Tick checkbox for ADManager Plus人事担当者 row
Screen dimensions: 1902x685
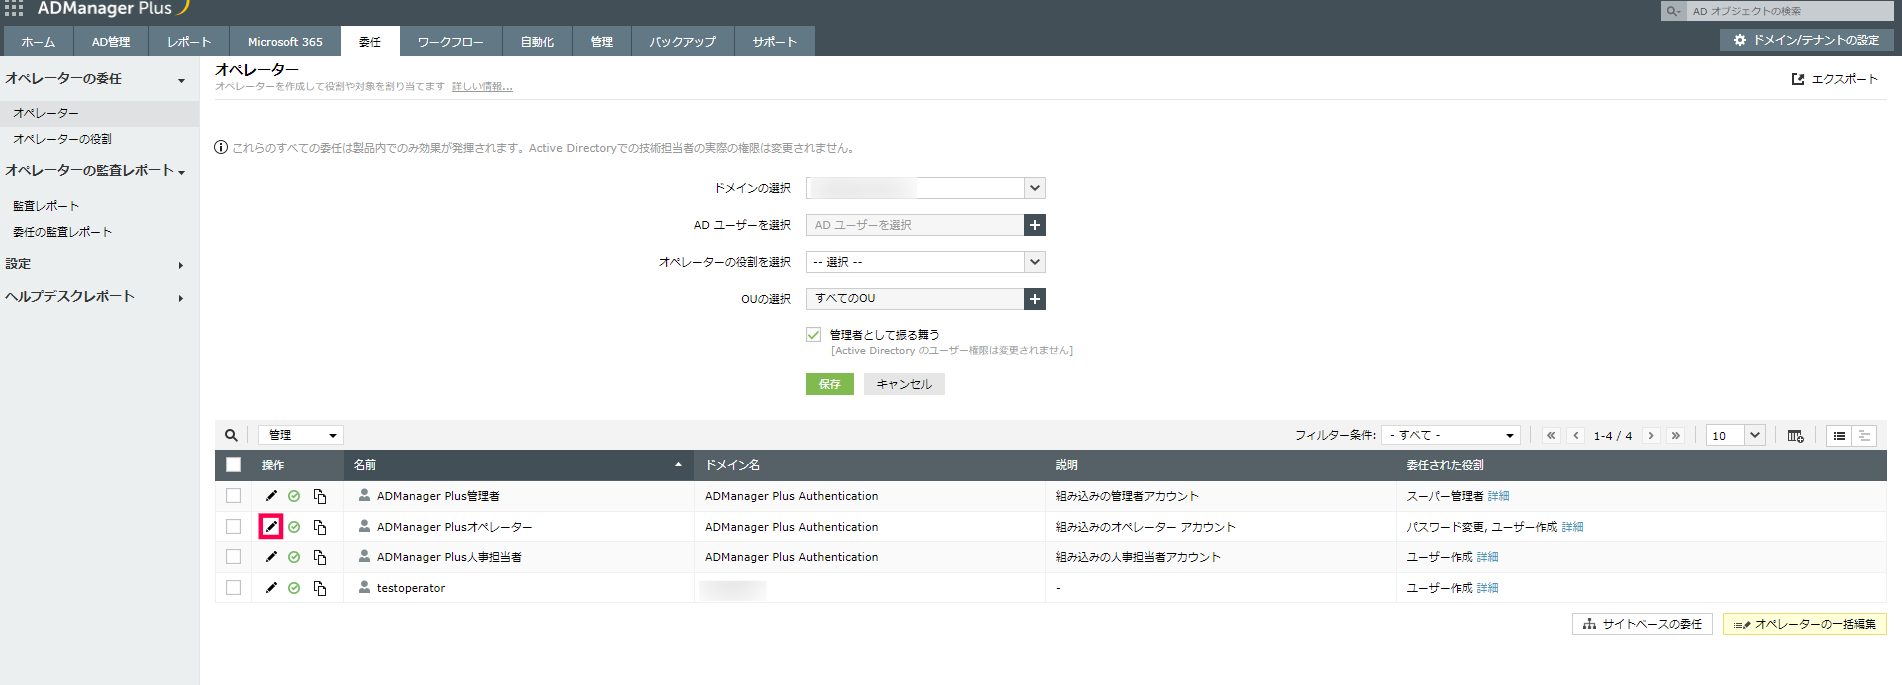click(233, 557)
